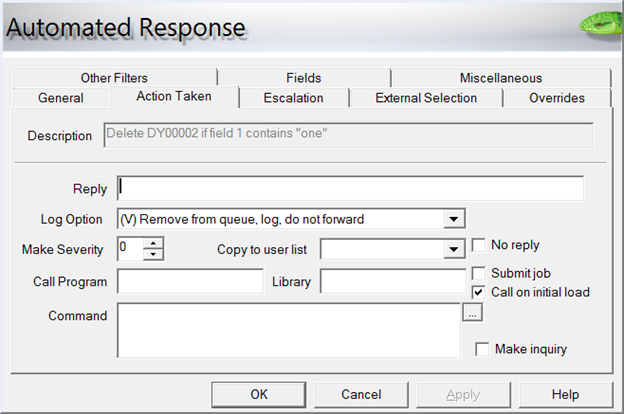Decrease Make Severity with down arrow
The image size is (624, 414).
pos(153,254)
